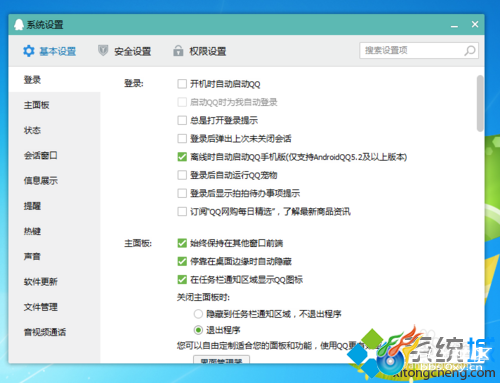Click the QQ penguin icon in title bar

(x=19, y=24)
